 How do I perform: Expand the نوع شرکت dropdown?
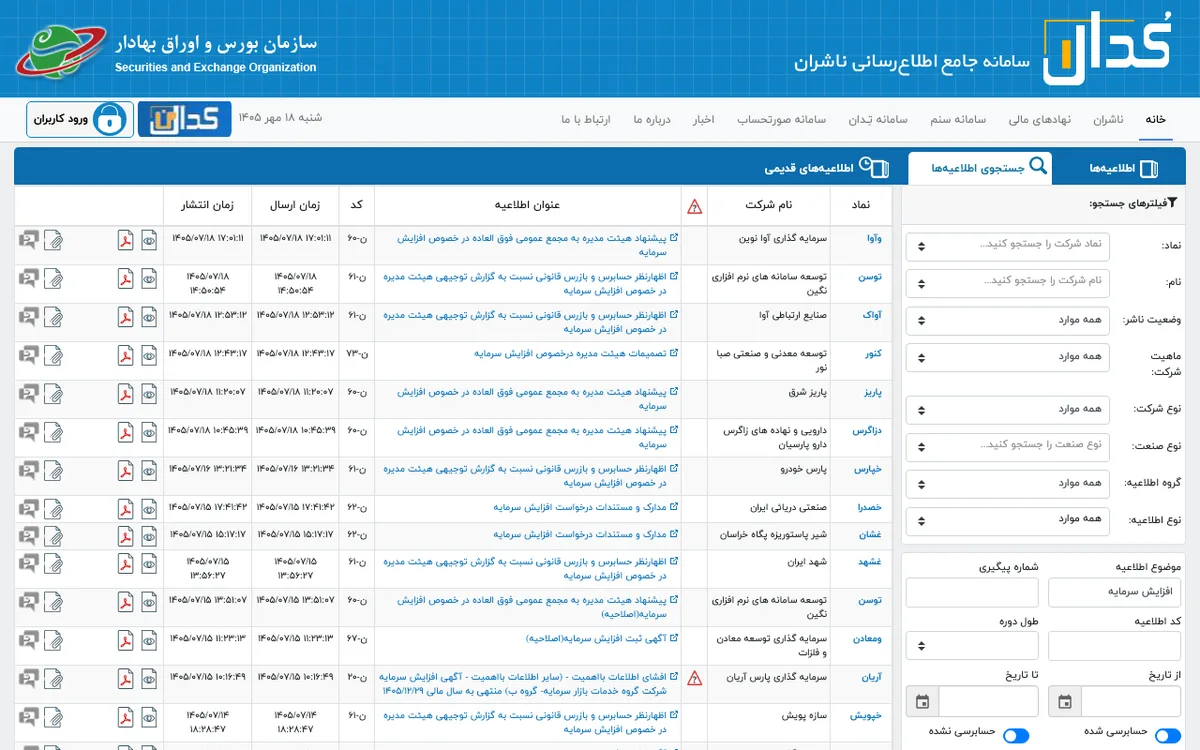tap(1008, 410)
